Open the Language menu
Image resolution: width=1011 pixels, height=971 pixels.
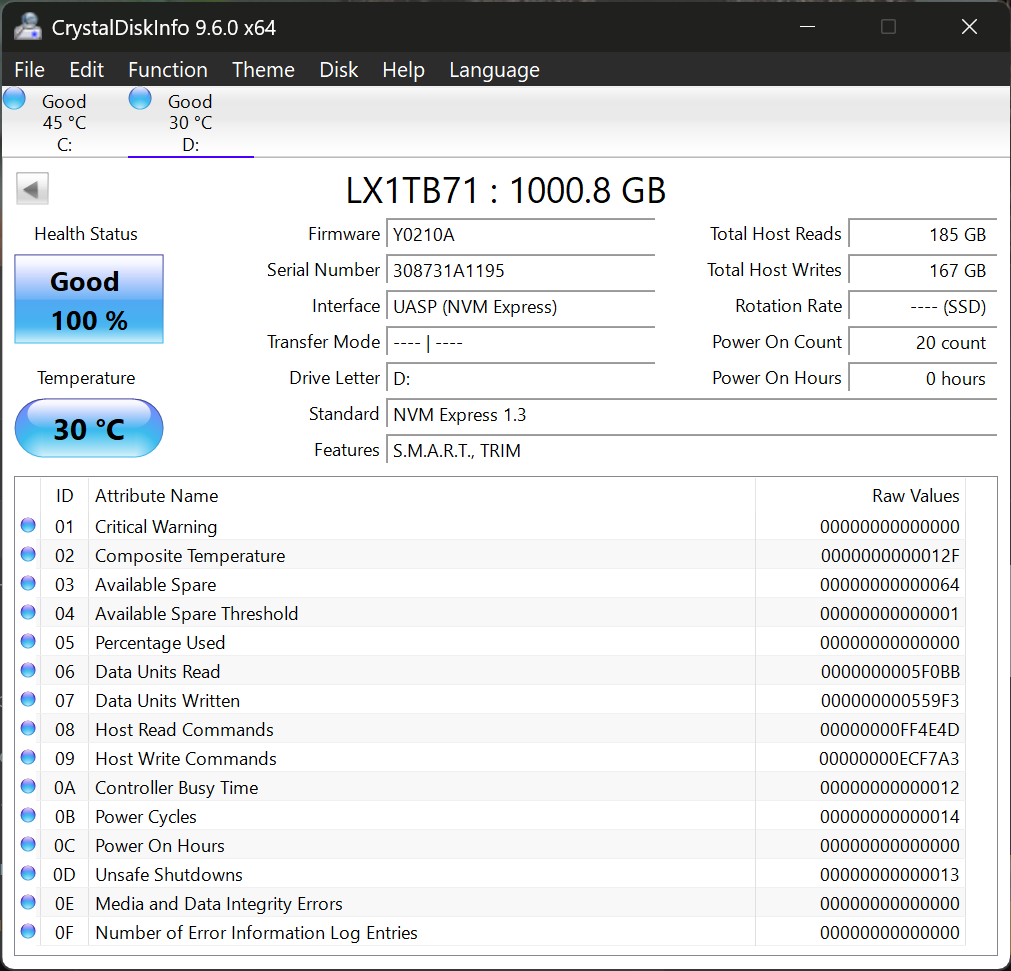(494, 70)
